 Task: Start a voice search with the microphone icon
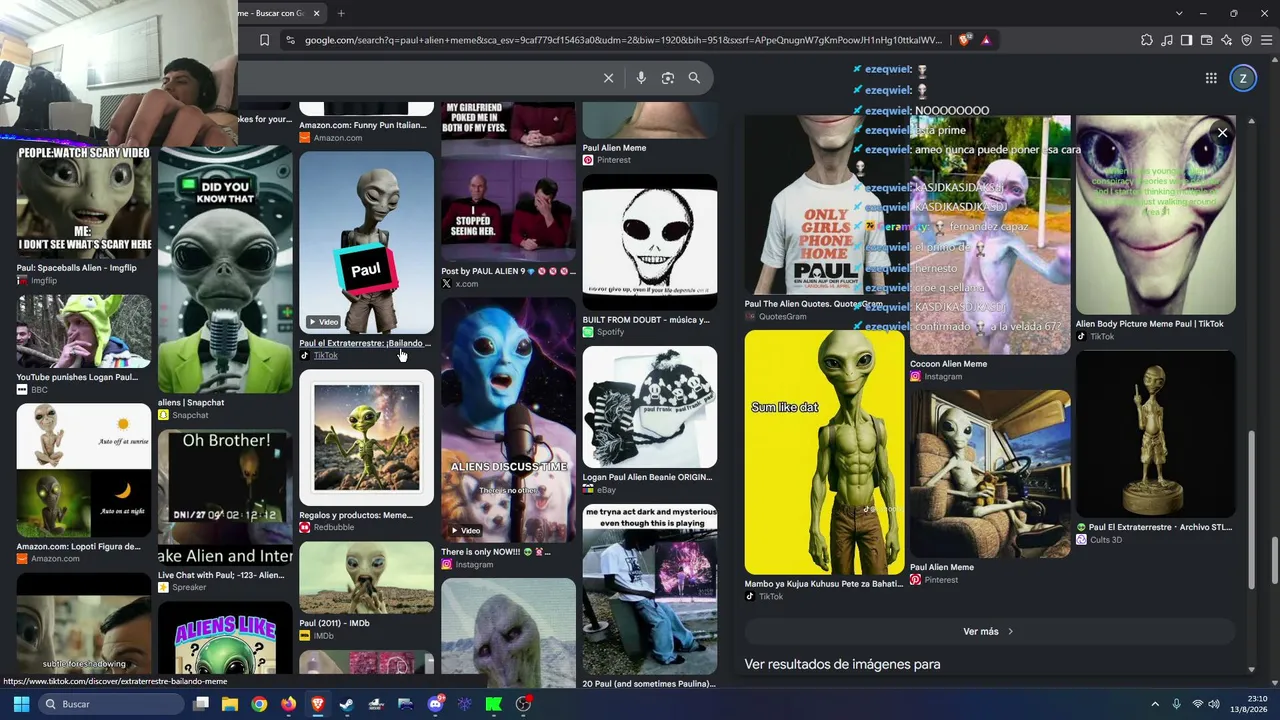point(641,78)
